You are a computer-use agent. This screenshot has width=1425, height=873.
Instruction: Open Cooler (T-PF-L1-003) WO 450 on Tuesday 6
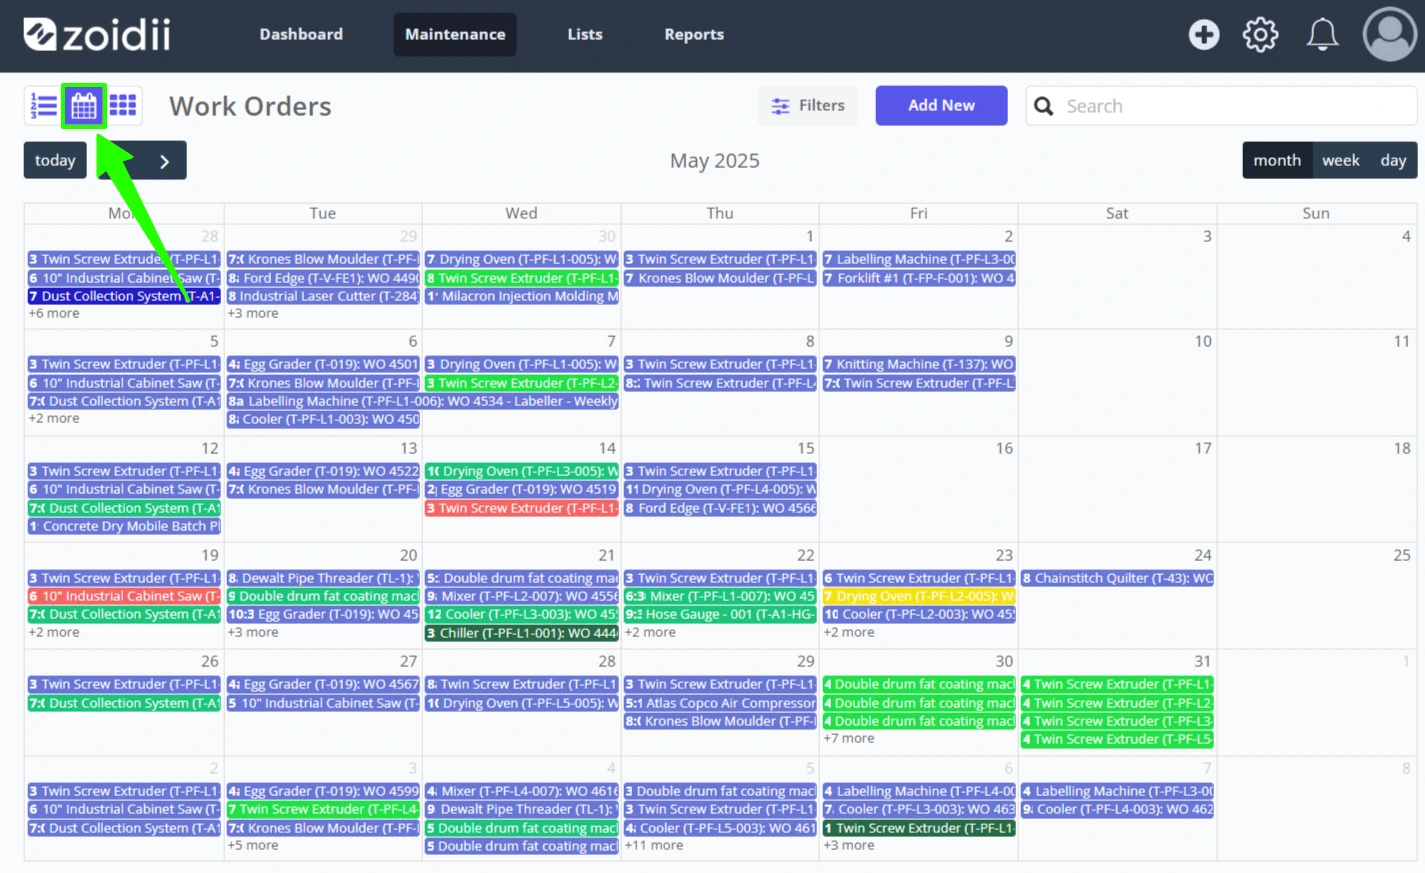pyautogui.click(x=323, y=419)
